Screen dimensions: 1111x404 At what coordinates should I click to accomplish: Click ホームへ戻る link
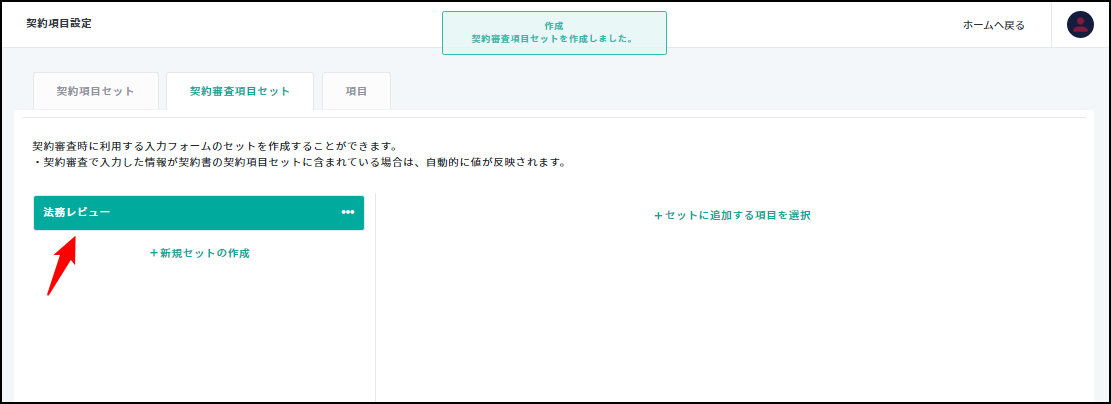(993, 25)
